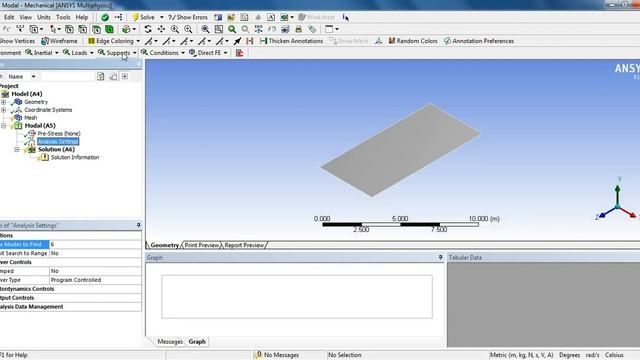640x360 pixels.
Task: Open the View menu
Action: coord(25,17)
